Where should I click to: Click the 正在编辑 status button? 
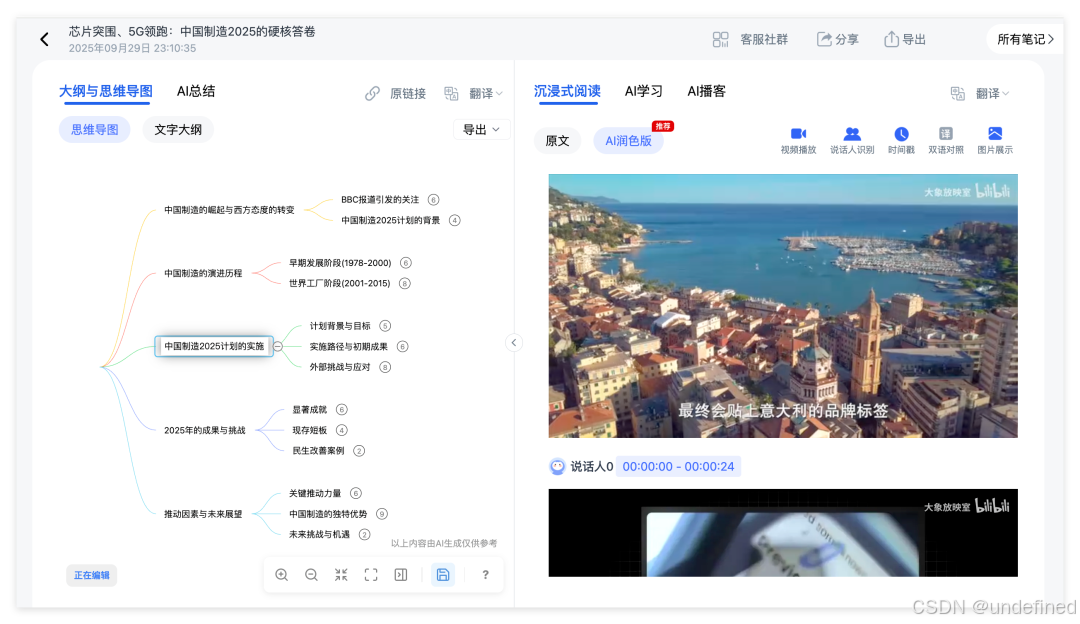pos(92,575)
